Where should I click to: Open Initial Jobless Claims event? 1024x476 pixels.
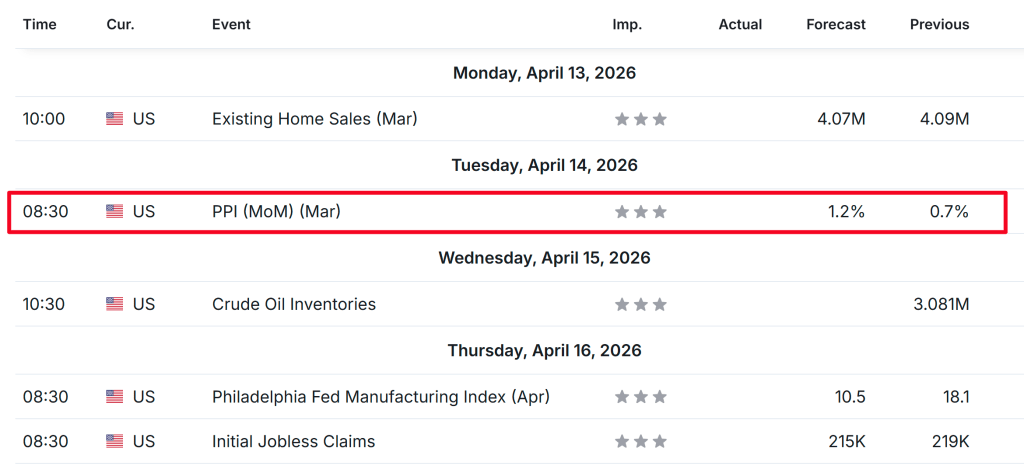(x=294, y=441)
